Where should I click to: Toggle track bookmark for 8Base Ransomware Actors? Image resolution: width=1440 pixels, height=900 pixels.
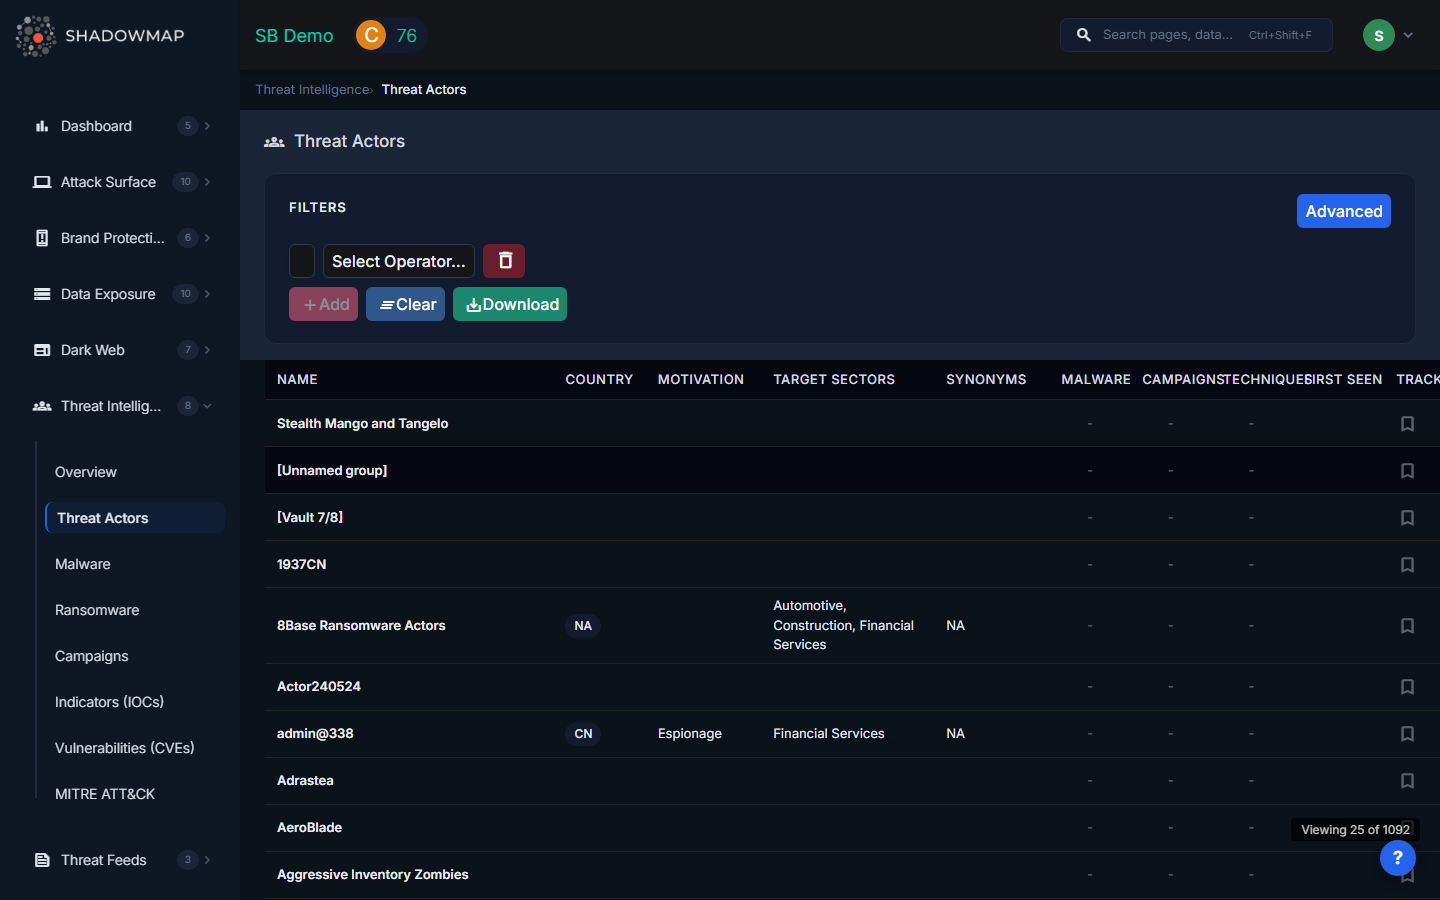1407,626
